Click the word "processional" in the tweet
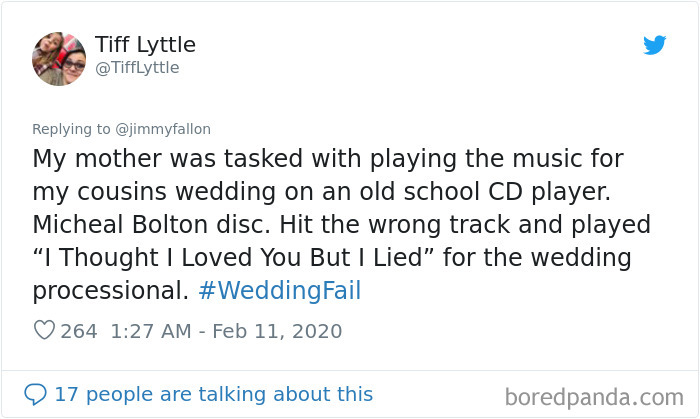This screenshot has width=700, height=419. 110,291
